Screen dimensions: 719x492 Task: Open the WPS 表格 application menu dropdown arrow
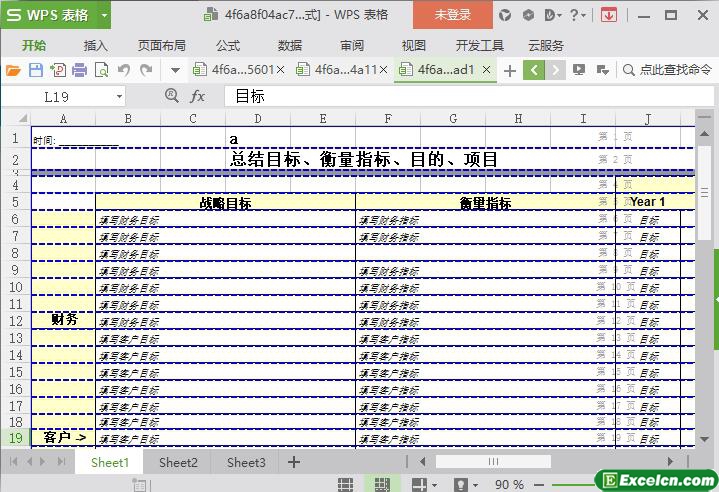[104, 16]
